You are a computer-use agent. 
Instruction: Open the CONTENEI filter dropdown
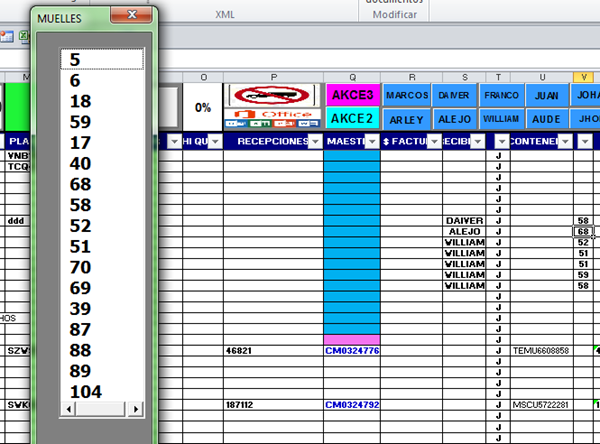click(565, 142)
